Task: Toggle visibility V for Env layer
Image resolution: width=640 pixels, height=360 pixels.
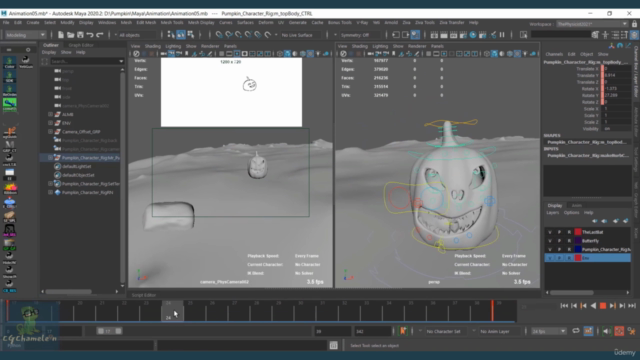Action: click(550, 258)
